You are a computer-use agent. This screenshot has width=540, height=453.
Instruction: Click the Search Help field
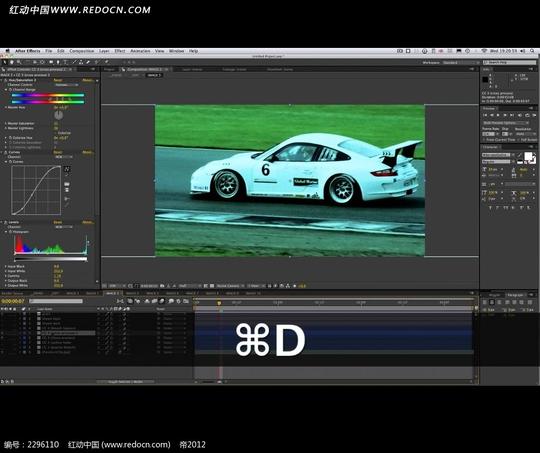510,62
